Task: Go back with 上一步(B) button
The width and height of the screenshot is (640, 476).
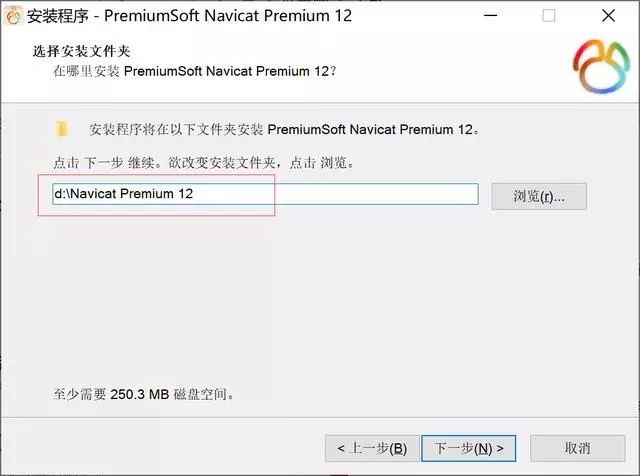Action: (x=372, y=448)
